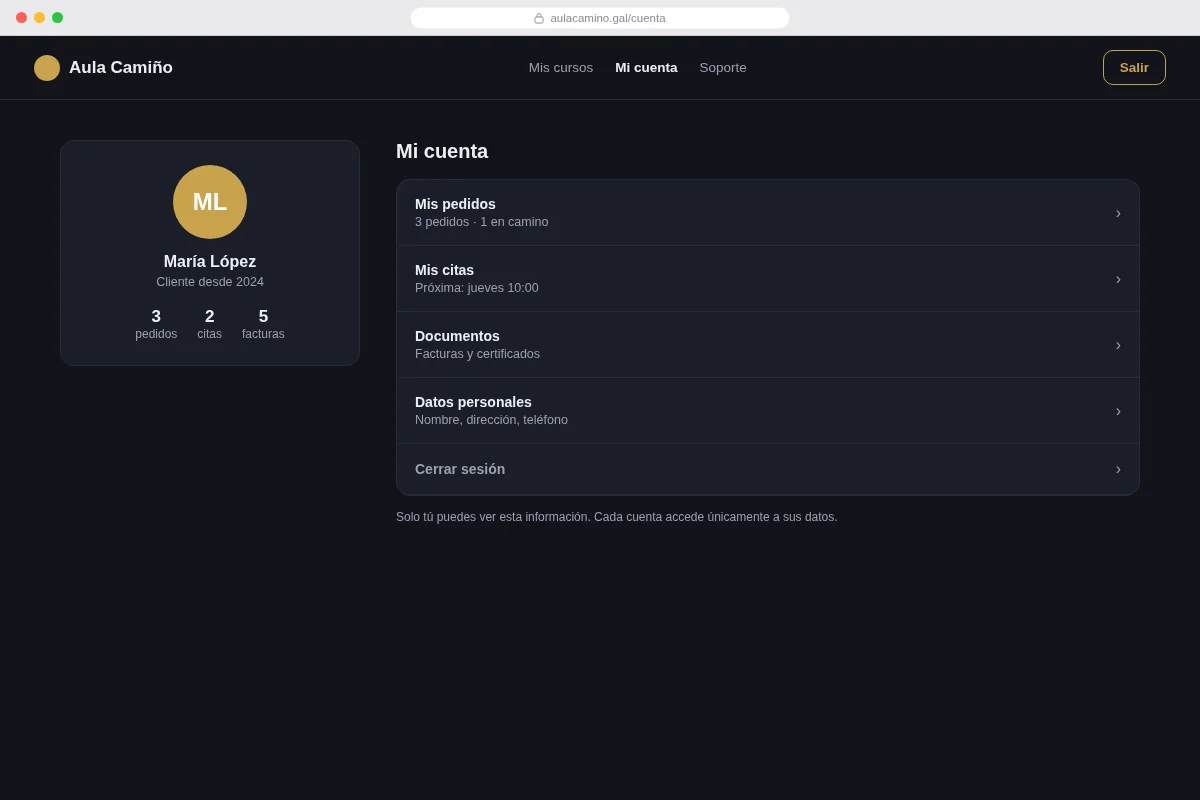The image size is (1200, 800).
Task: Open Datos personales chevron arrow
Action: tap(1118, 411)
